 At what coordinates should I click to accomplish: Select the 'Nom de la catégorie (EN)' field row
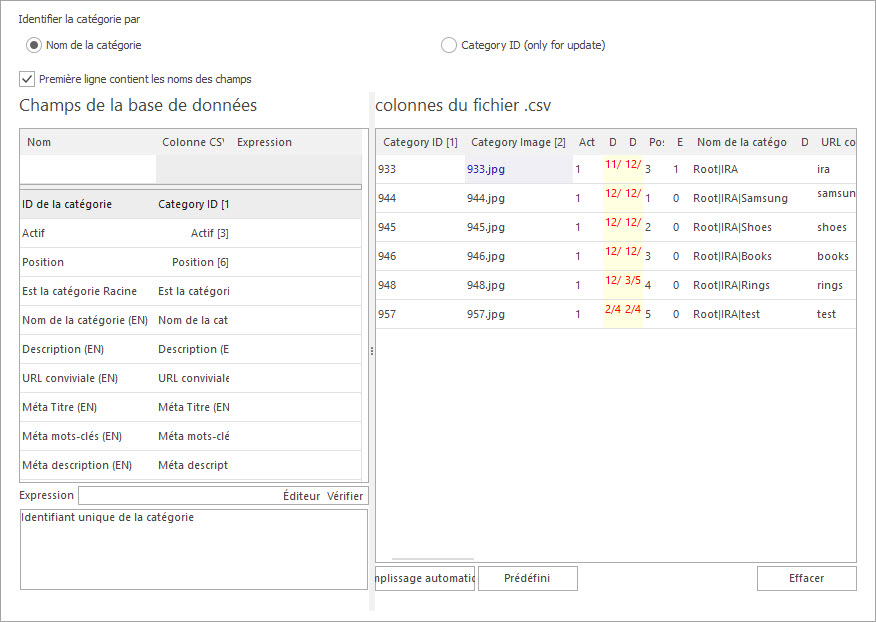(191, 320)
